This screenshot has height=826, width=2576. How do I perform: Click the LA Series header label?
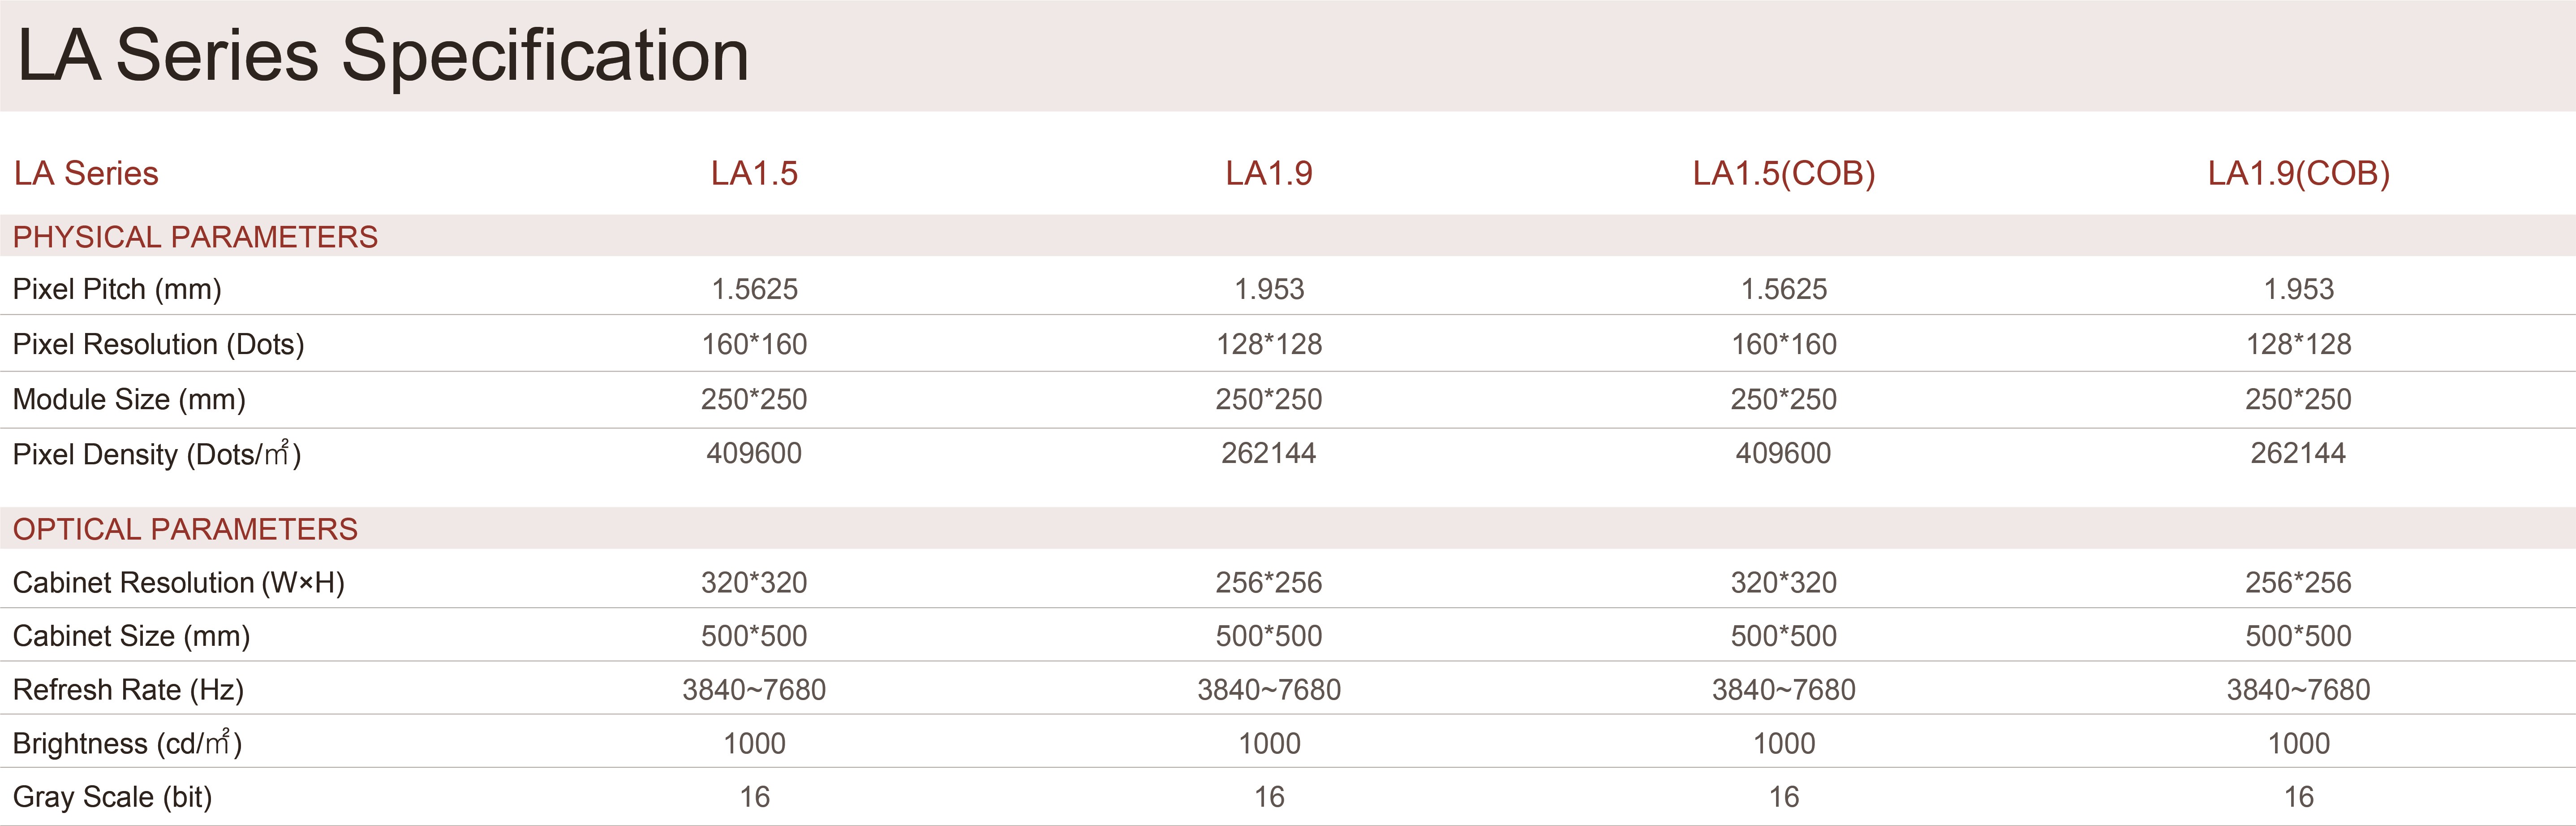coord(86,174)
